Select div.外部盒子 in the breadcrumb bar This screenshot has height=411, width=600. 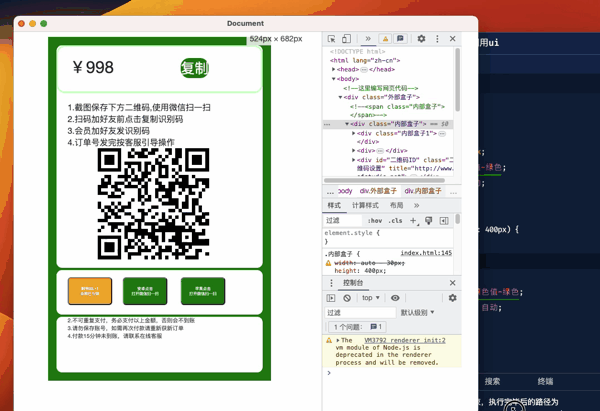(x=378, y=191)
